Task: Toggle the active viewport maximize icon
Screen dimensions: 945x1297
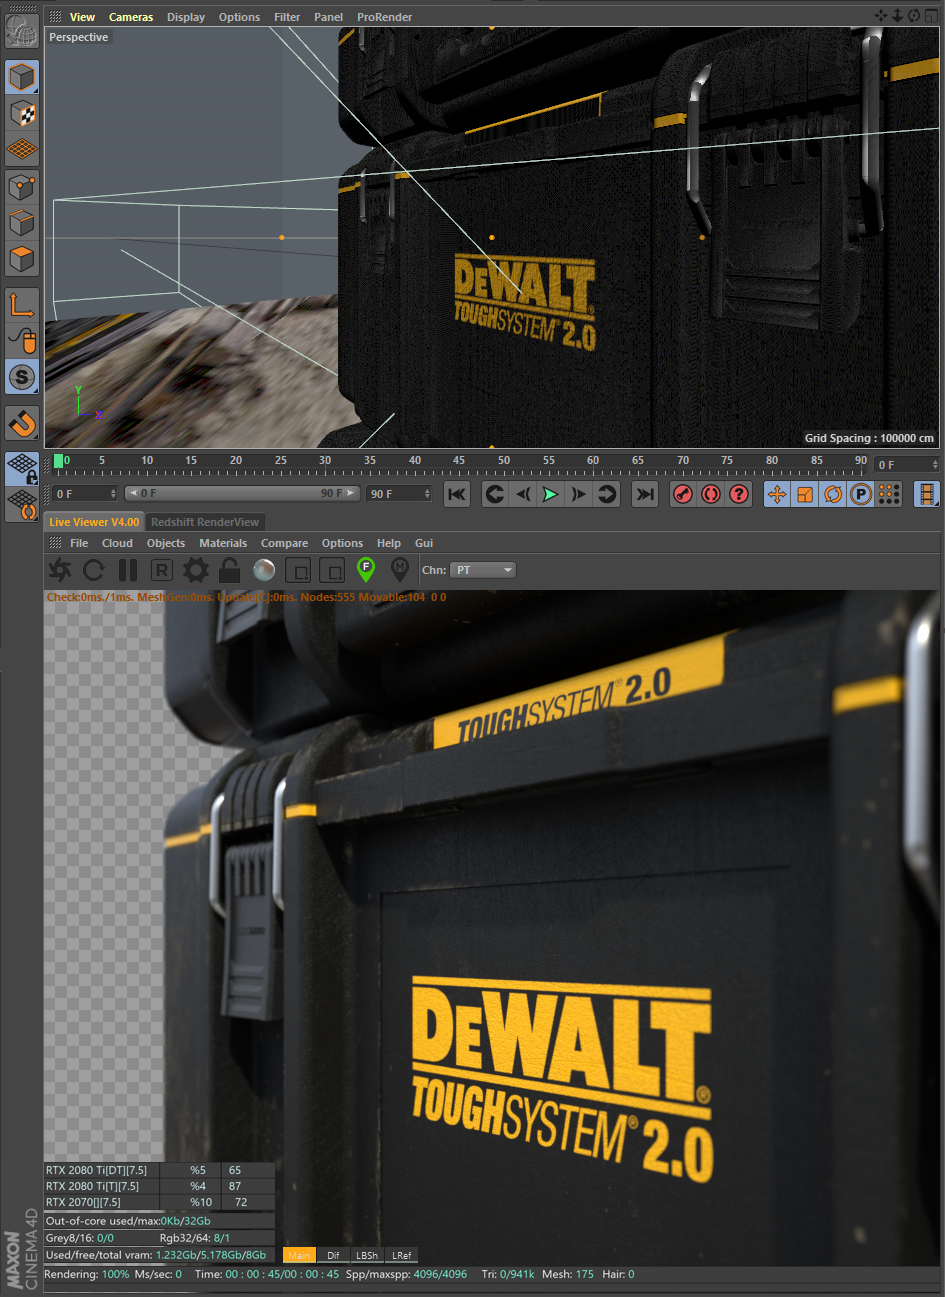Action: click(931, 15)
